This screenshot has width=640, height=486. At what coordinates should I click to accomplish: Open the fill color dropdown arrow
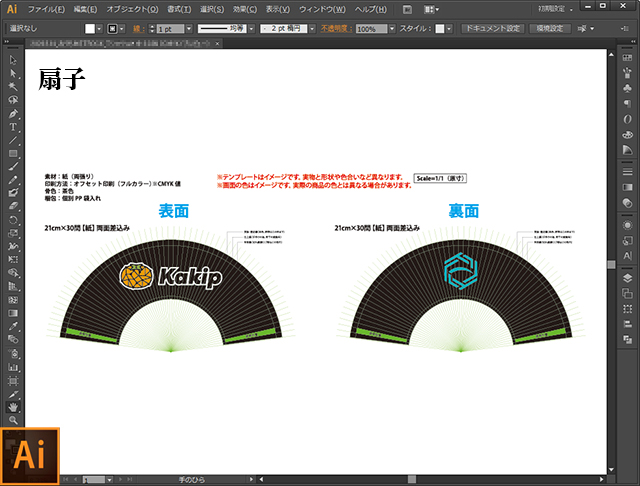pyautogui.click(x=99, y=29)
